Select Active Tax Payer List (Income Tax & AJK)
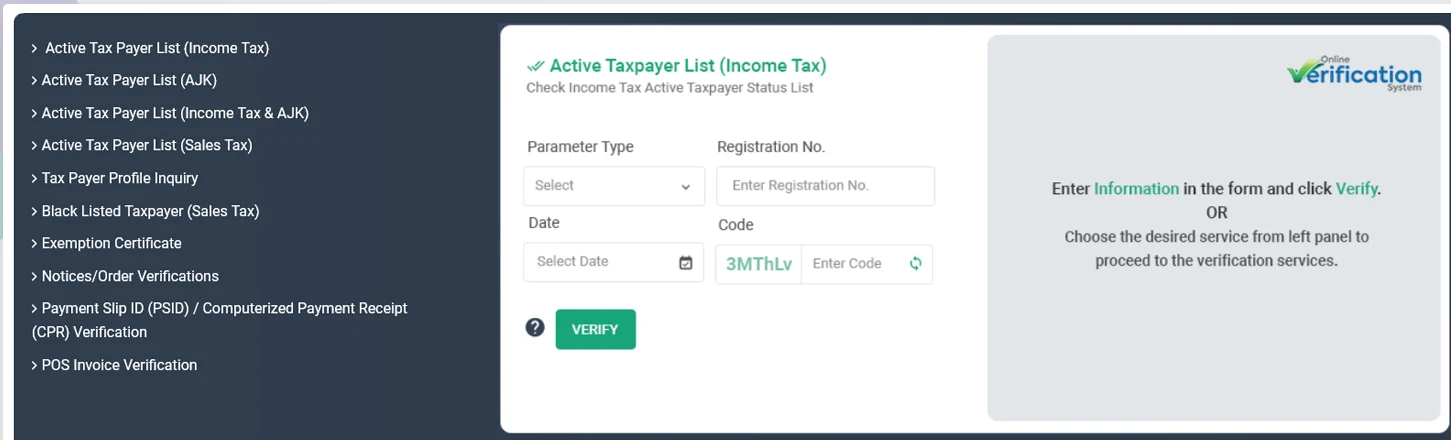Image resolution: width=1451 pixels, height=440 pixels. pyautogui.click(x=170, y=113)
